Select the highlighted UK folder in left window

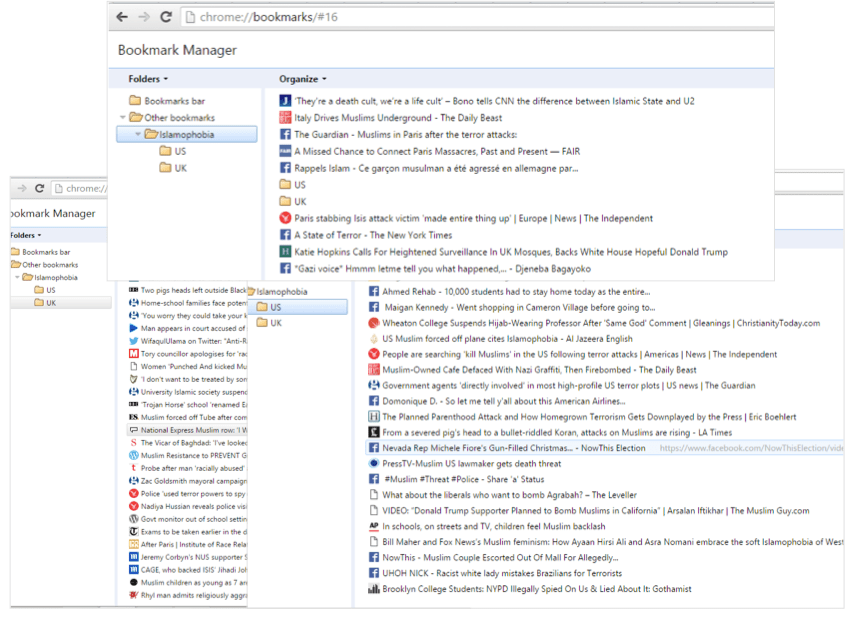pyautogui.click(x=51, y=303)
